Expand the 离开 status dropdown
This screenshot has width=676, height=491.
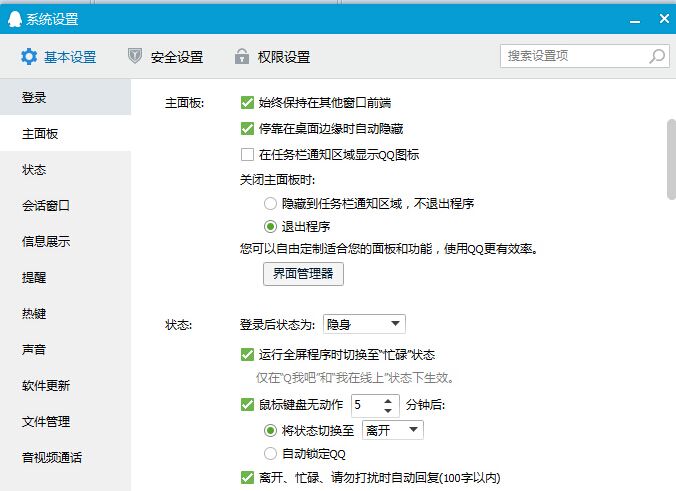click(393, 430)
